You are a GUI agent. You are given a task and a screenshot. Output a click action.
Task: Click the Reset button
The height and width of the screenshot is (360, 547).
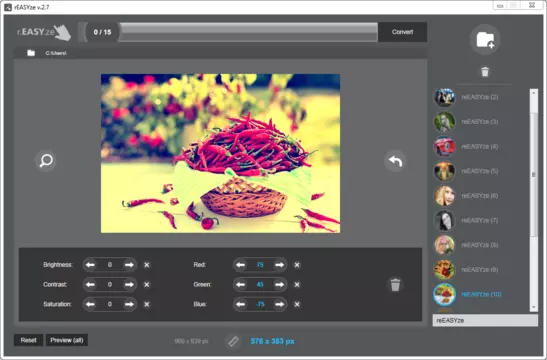[28, 340]
